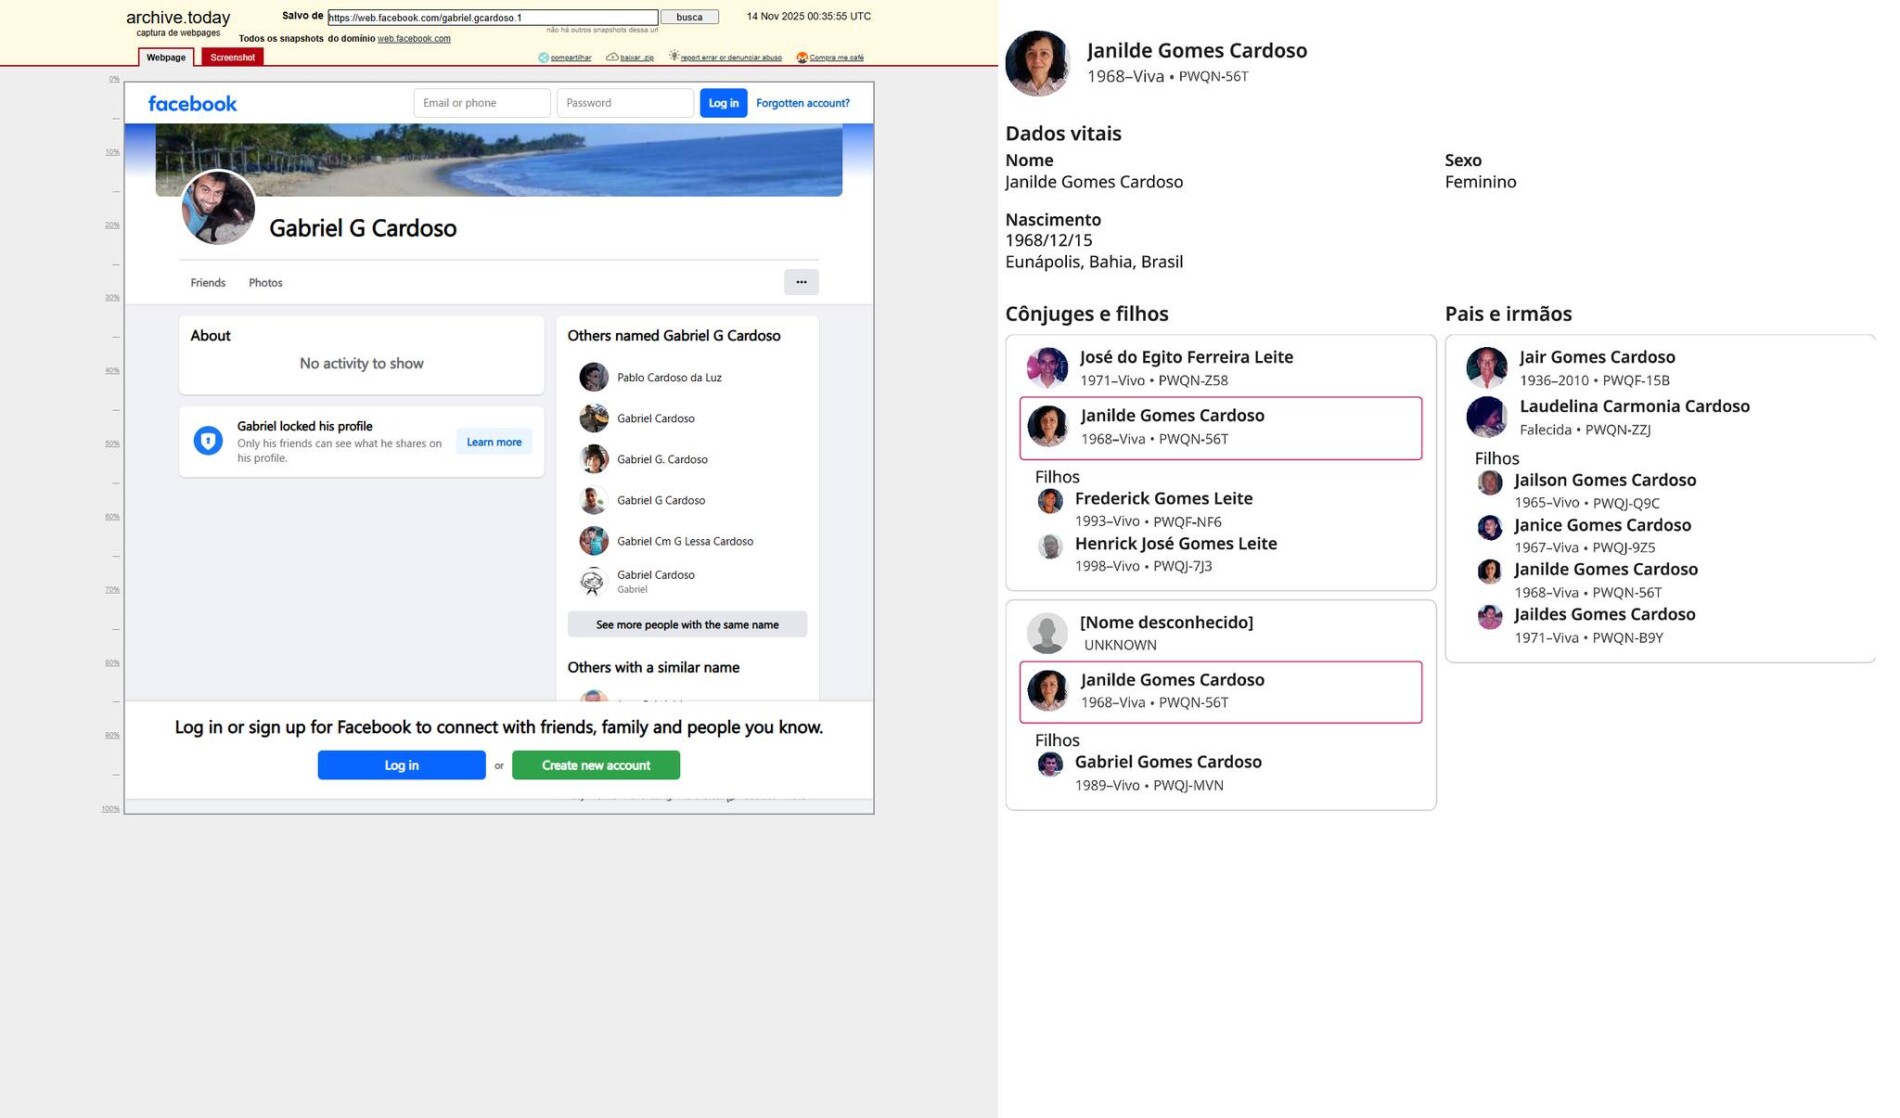Screen dimensions: 1900x1118
Task: Open the three-dots profile options menu
Action: 801,282
